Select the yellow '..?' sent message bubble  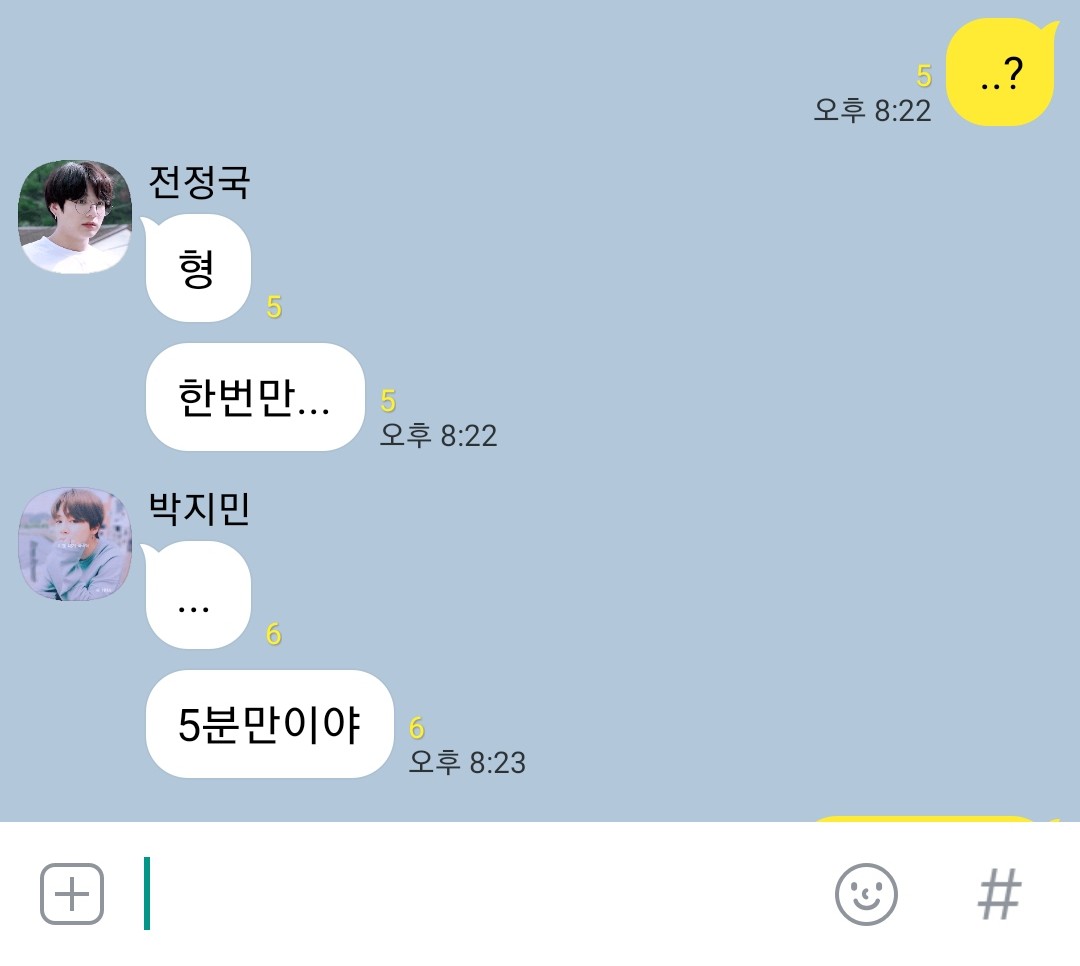click(1001, 72)
